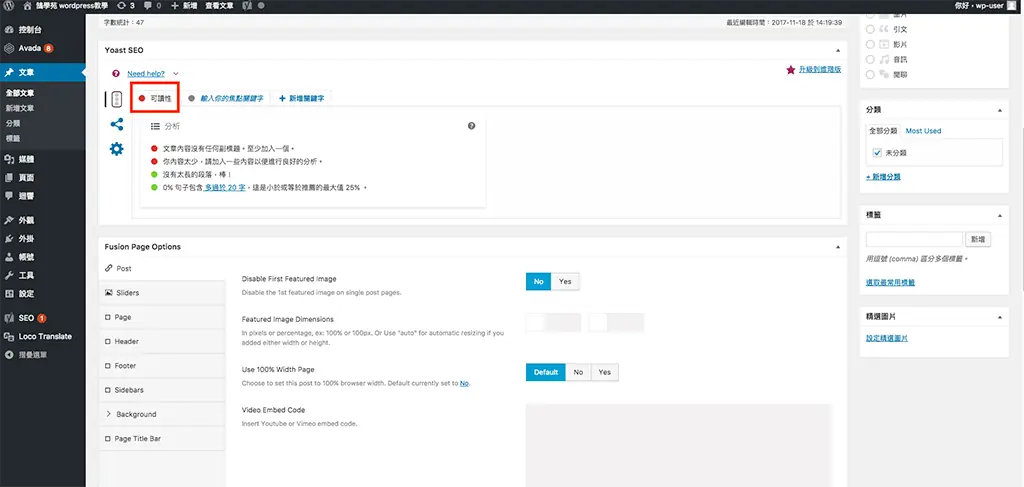This screenshot has width=1024, height=487.
Task: Expand the Background options section
Action: (162, 415)
